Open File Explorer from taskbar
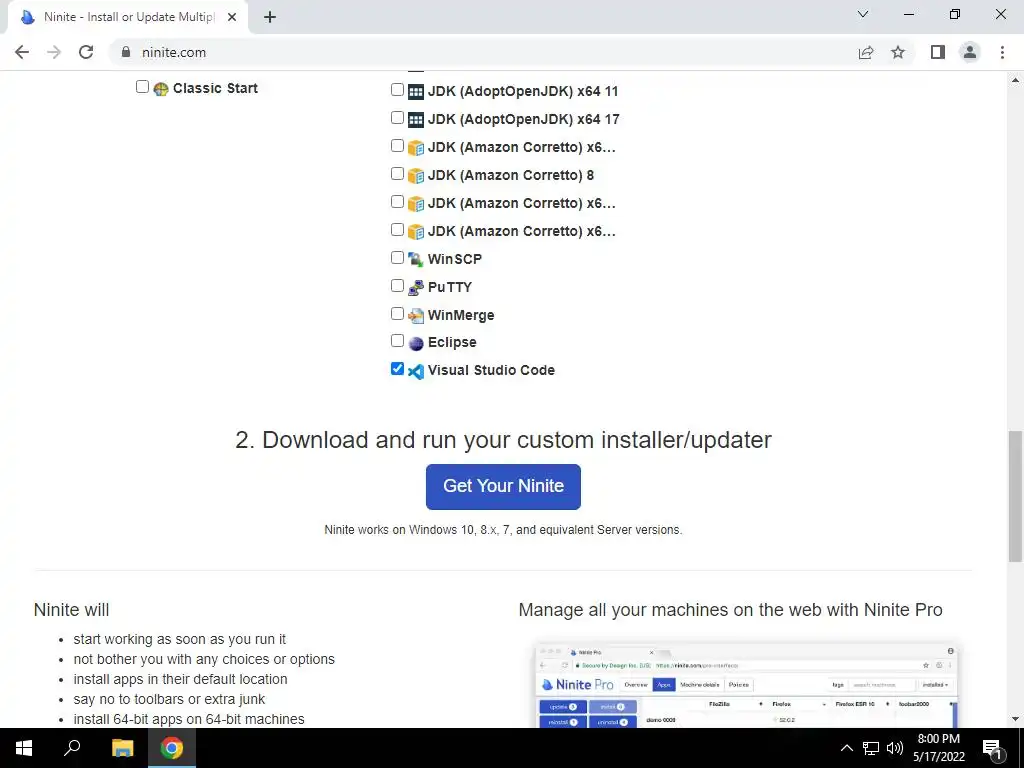The image size is (1024, 768). coord(122,748)
